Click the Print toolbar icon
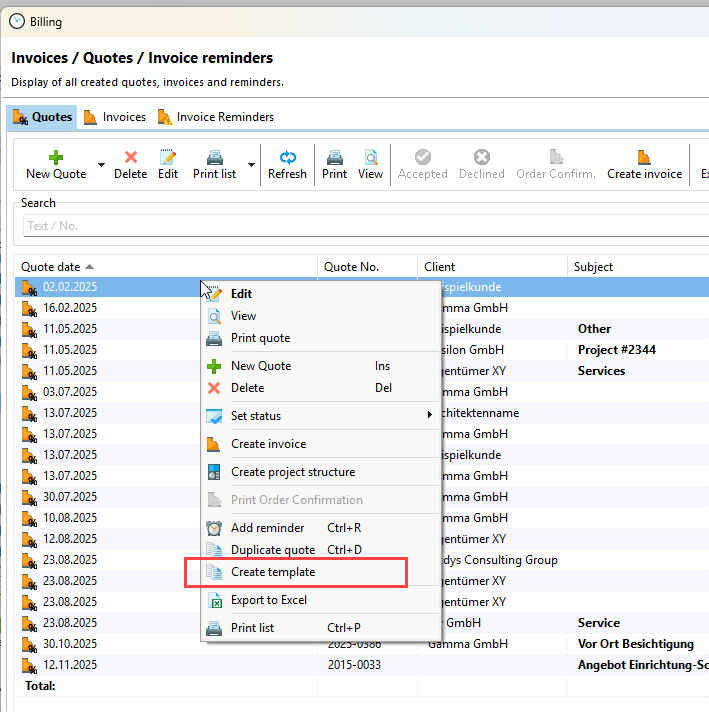This screenshot has width=709, height=712. pos(335,158)
